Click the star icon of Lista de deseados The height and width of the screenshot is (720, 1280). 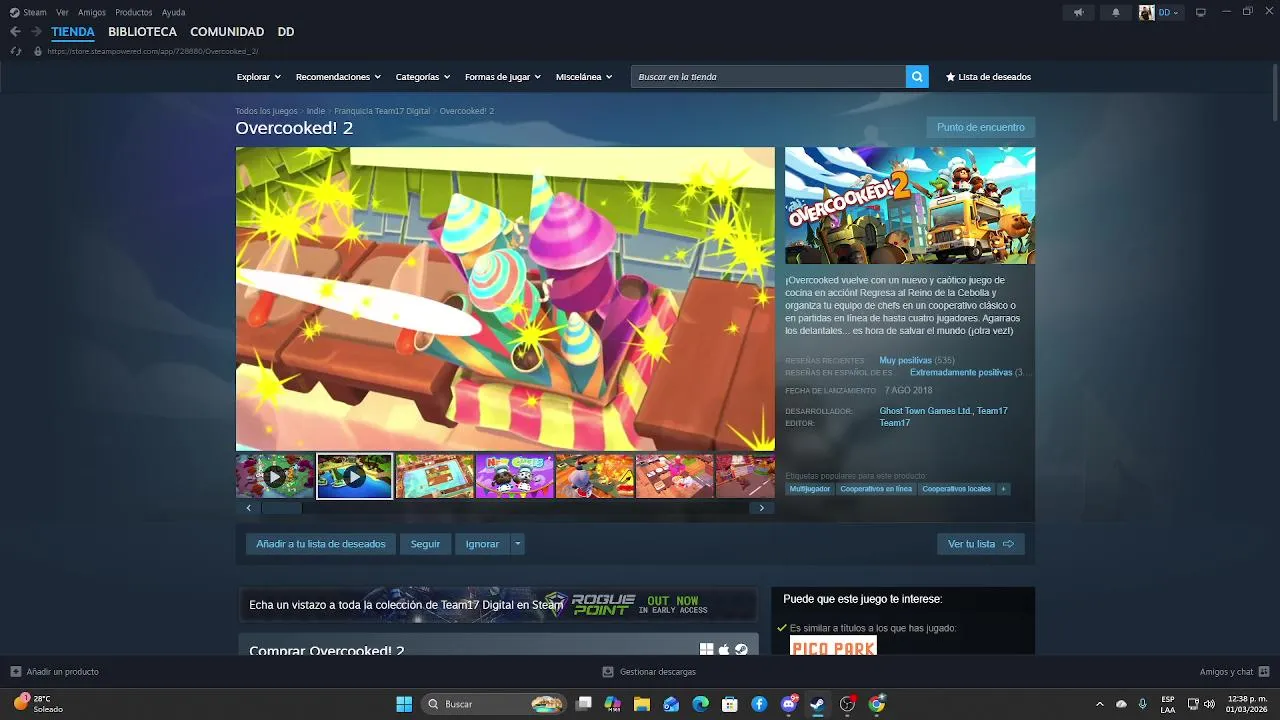(950, 77)
